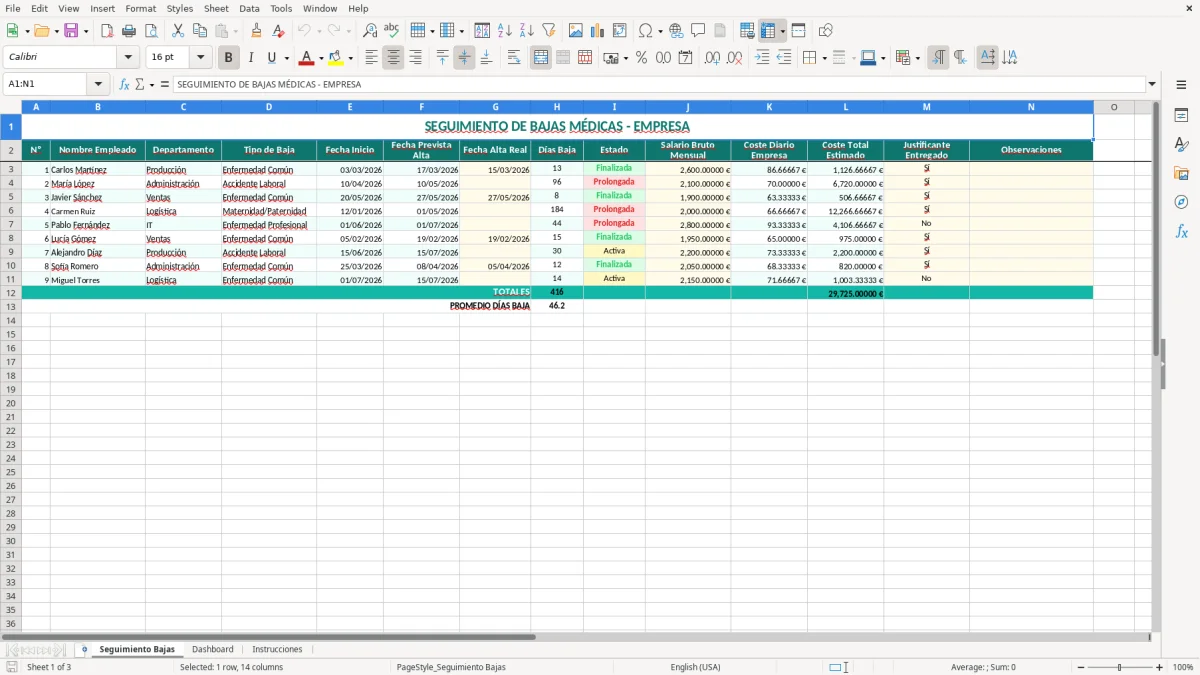Viewport: 1200px width, 675px height.
Task: Open font size dropdown list
Action: tap(201, 58)
